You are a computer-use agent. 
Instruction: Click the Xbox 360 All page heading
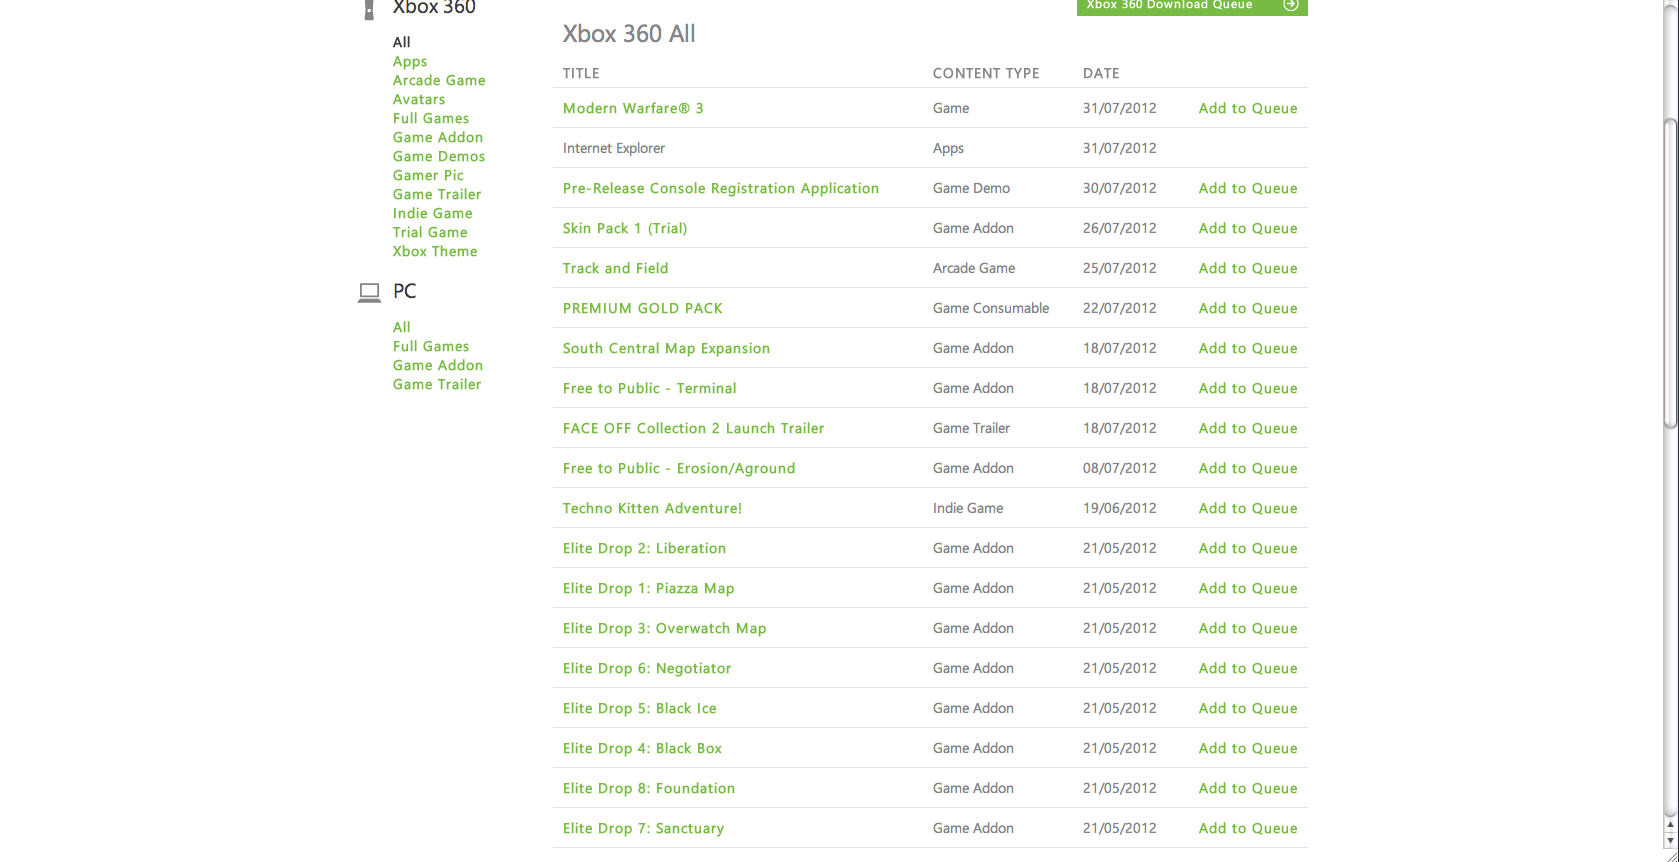point(629,34)
